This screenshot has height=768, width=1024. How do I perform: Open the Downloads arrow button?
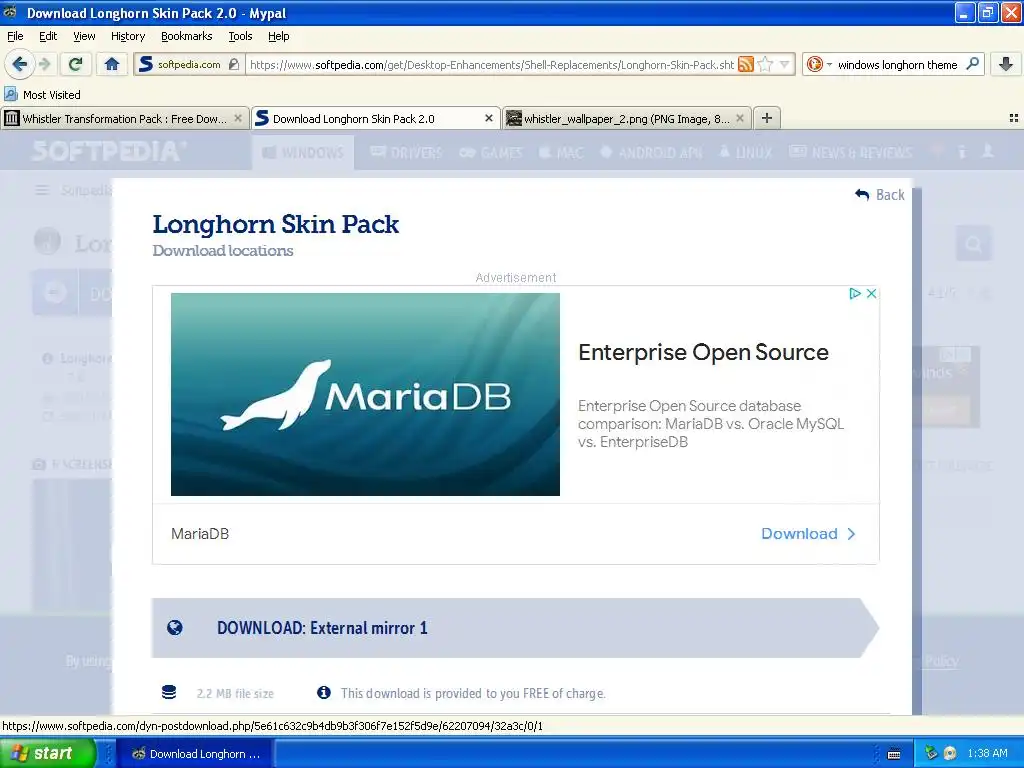coord(1006,63)
